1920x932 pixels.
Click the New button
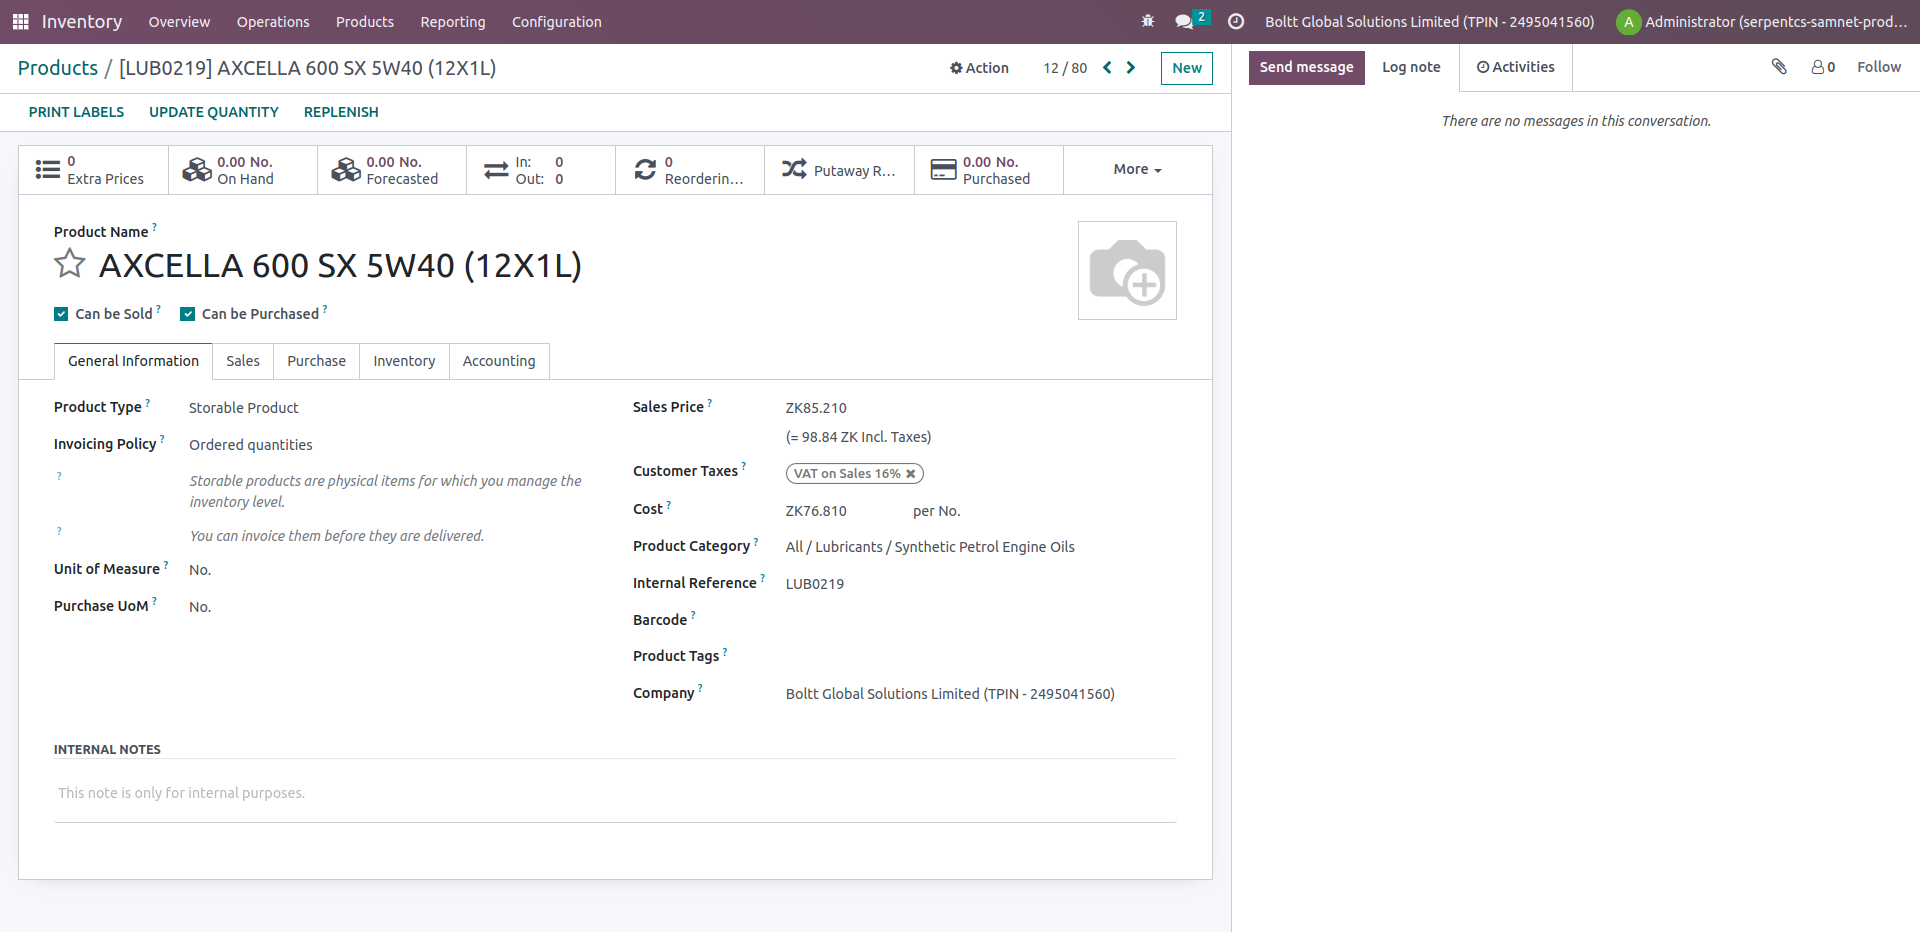1186,68
